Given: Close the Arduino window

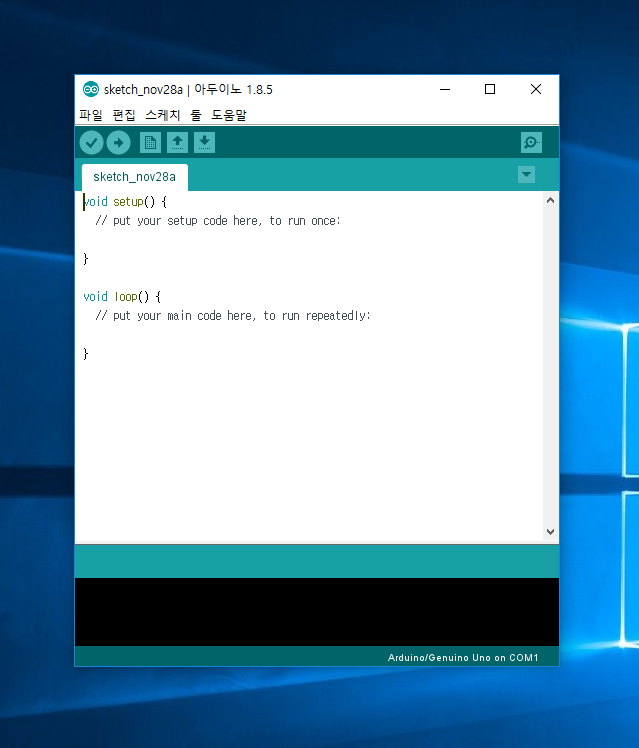Looking at the screenshot, I should (x=536, y=89).
